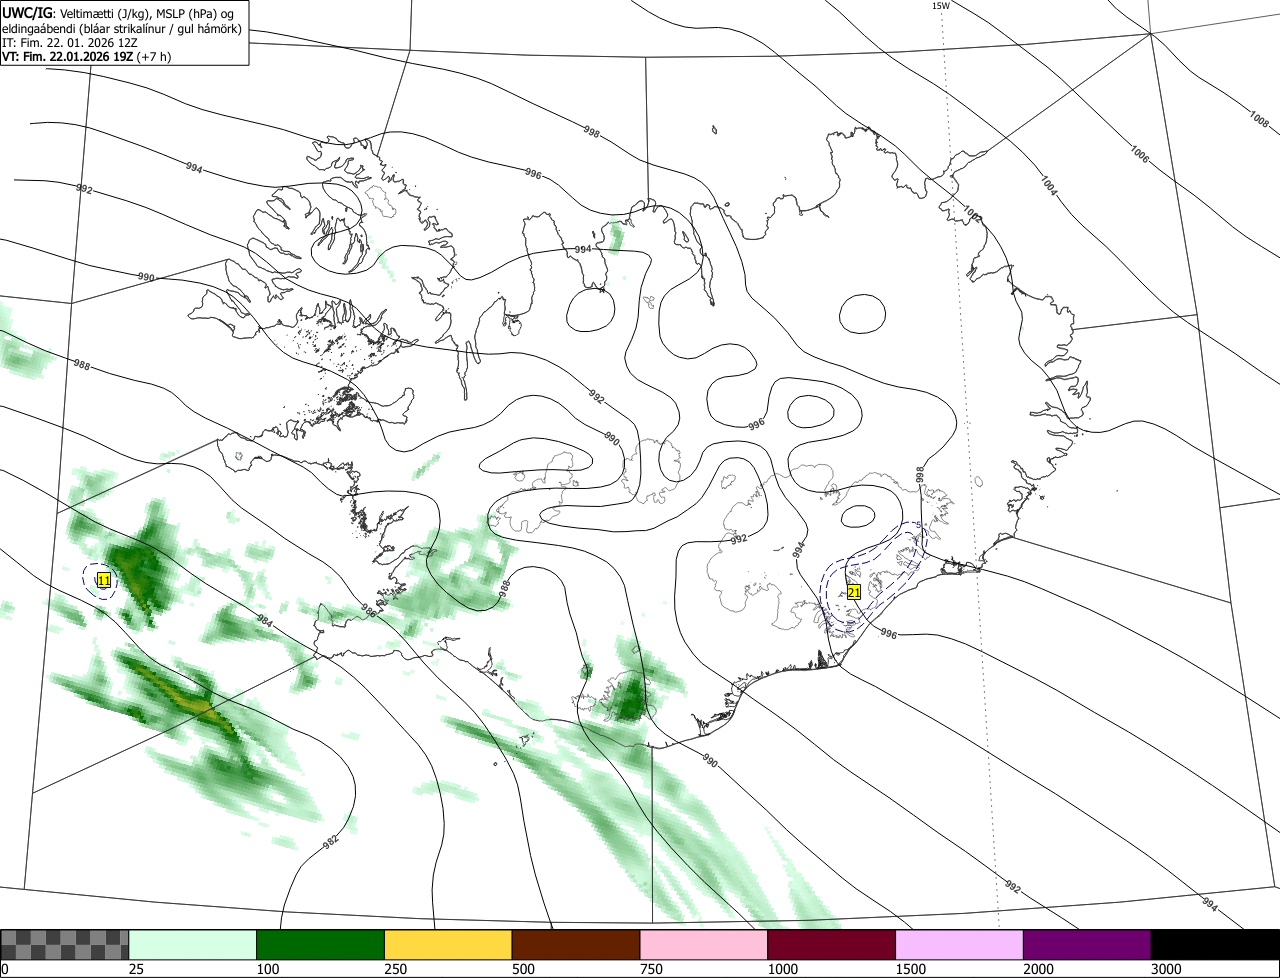Click the legend value 250
The image size is (1280, 978).
click(x=397, y=969)
